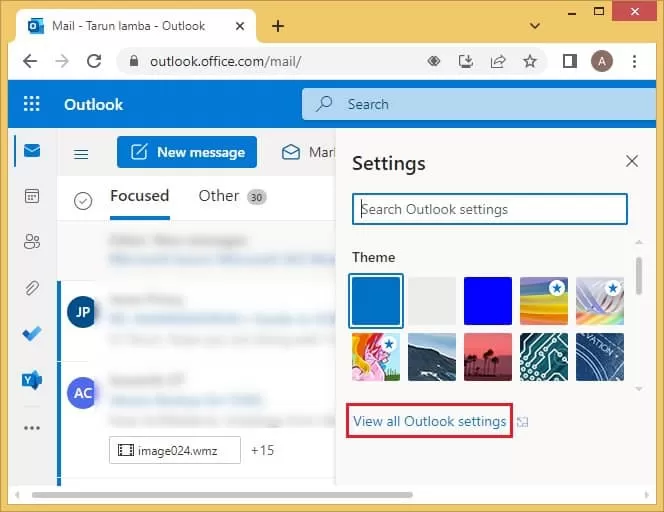Open the Calendar module in sidebar
Screen dimensions: 664x512
click(x=32, y=196)
